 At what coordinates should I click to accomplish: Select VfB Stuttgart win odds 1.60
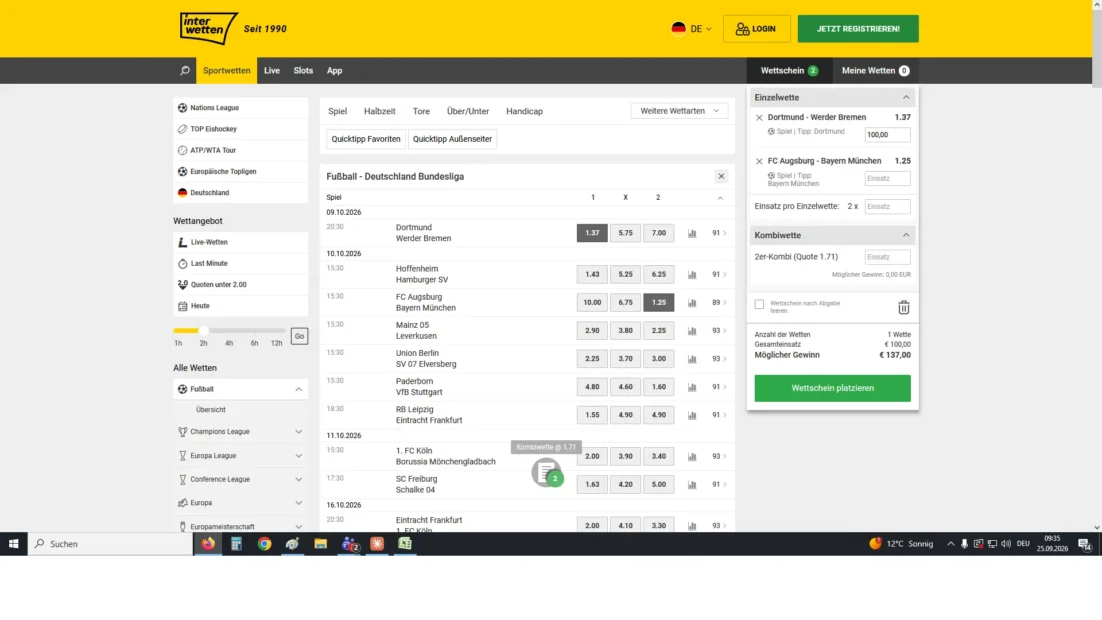[659, 387]
